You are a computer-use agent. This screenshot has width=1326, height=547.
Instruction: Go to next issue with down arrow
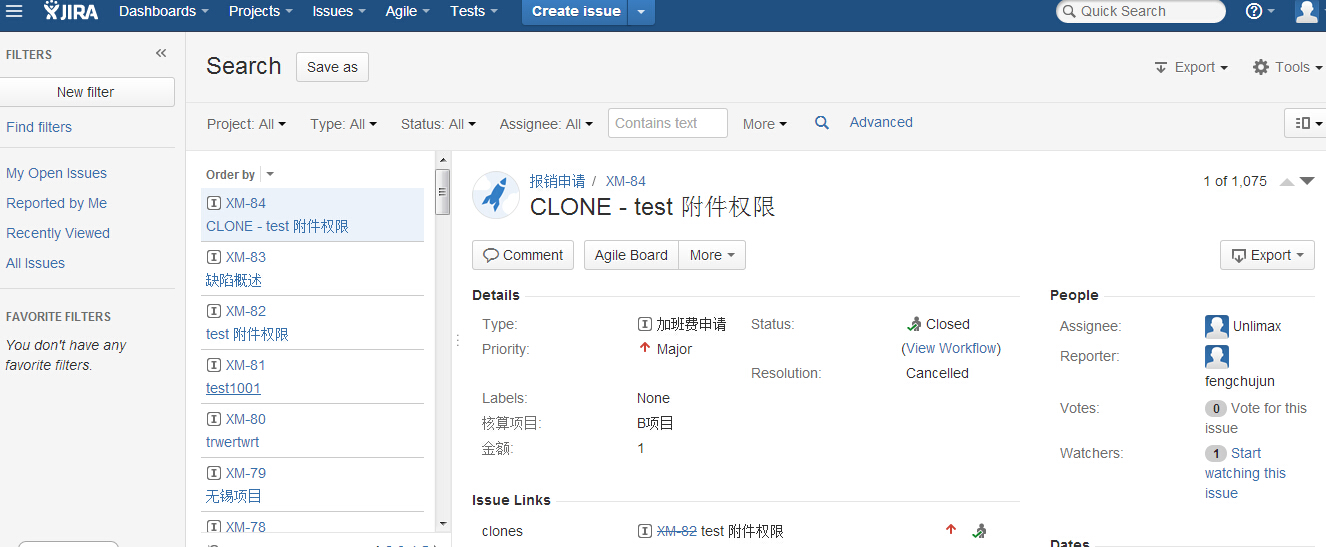click(x=1306, y=181)
